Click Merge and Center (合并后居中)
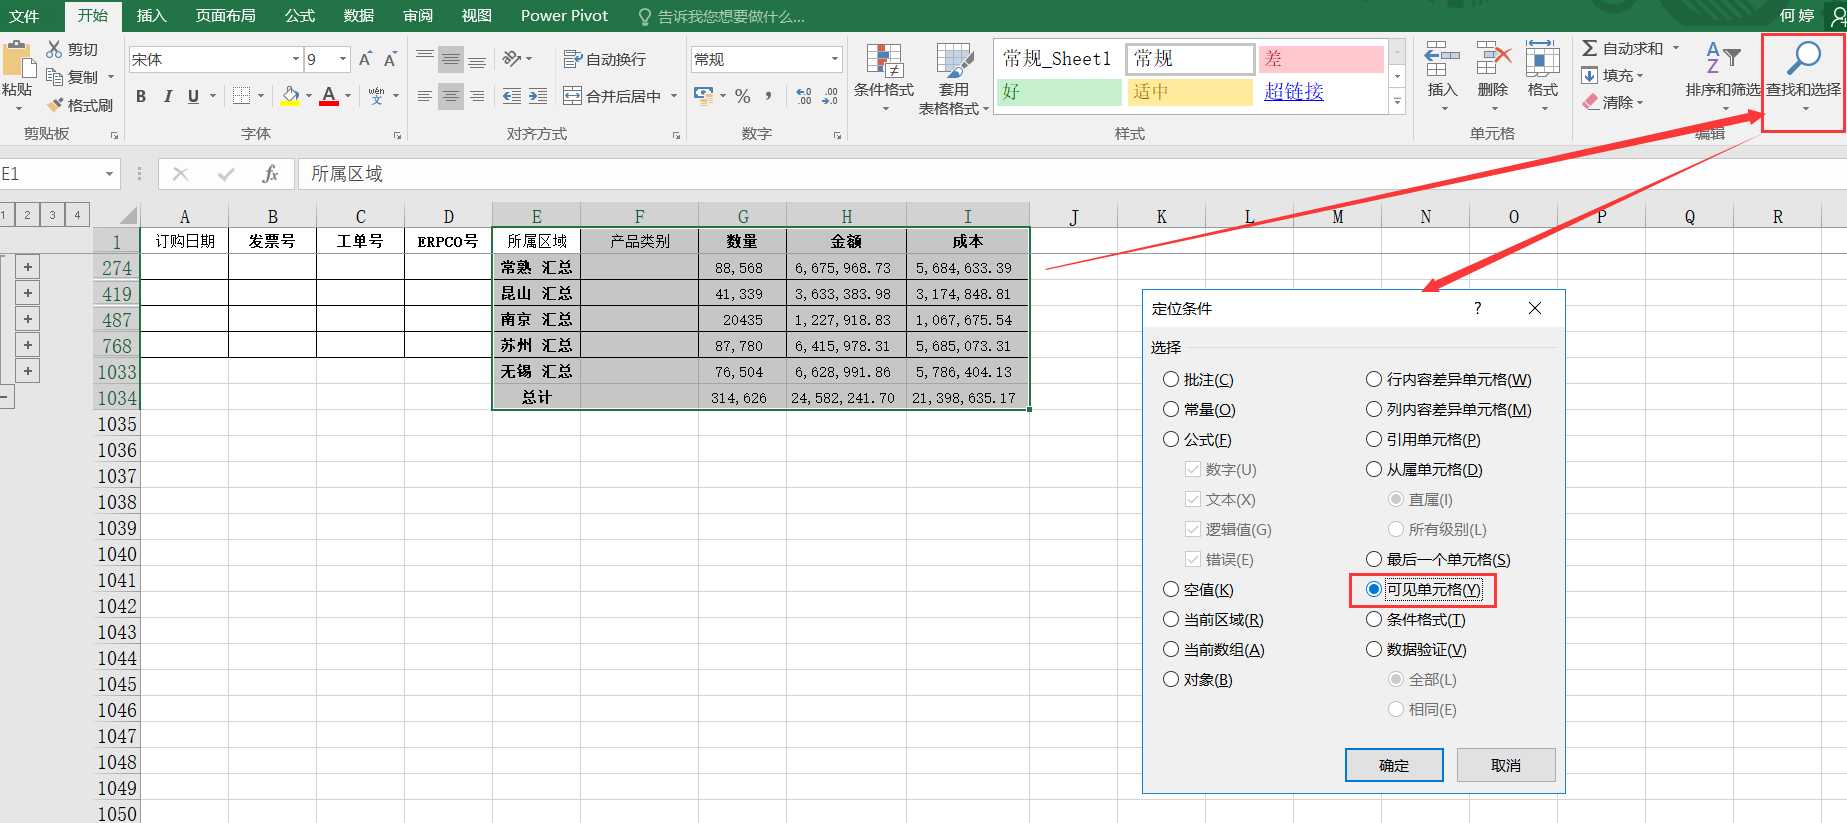Screen dimensions: 1847x823 pyautogui.click(x=612, y=96)
